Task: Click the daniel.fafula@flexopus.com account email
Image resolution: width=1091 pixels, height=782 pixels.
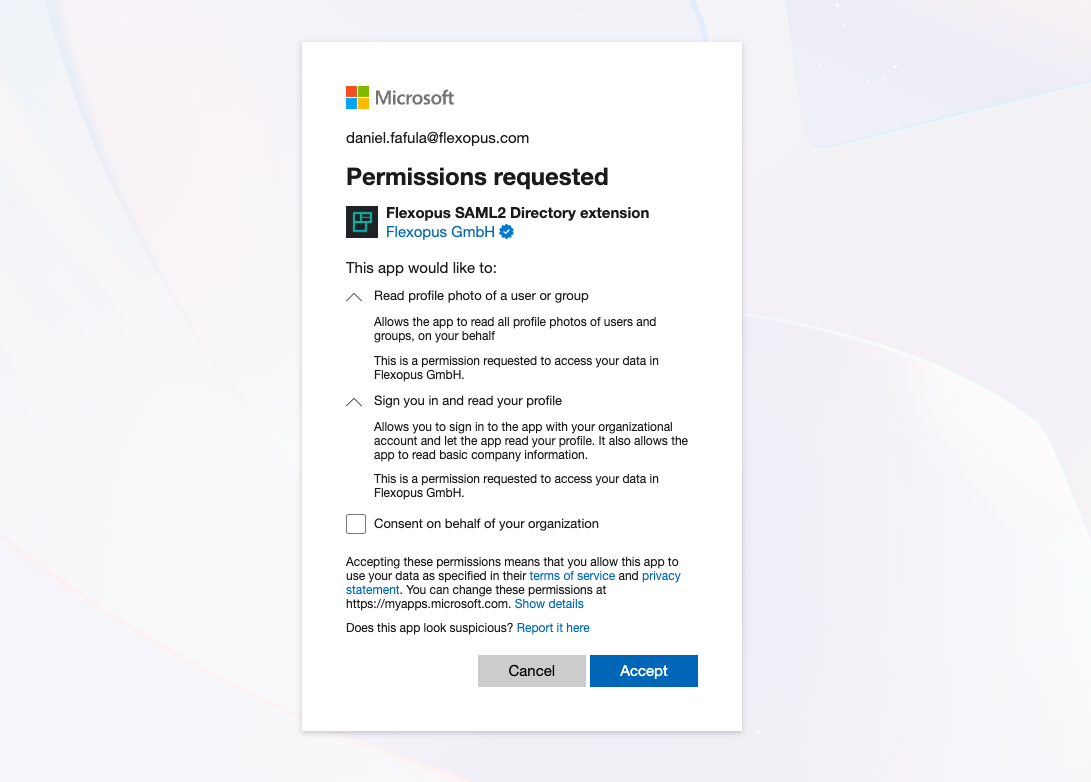Action: (x=437, y=138)
